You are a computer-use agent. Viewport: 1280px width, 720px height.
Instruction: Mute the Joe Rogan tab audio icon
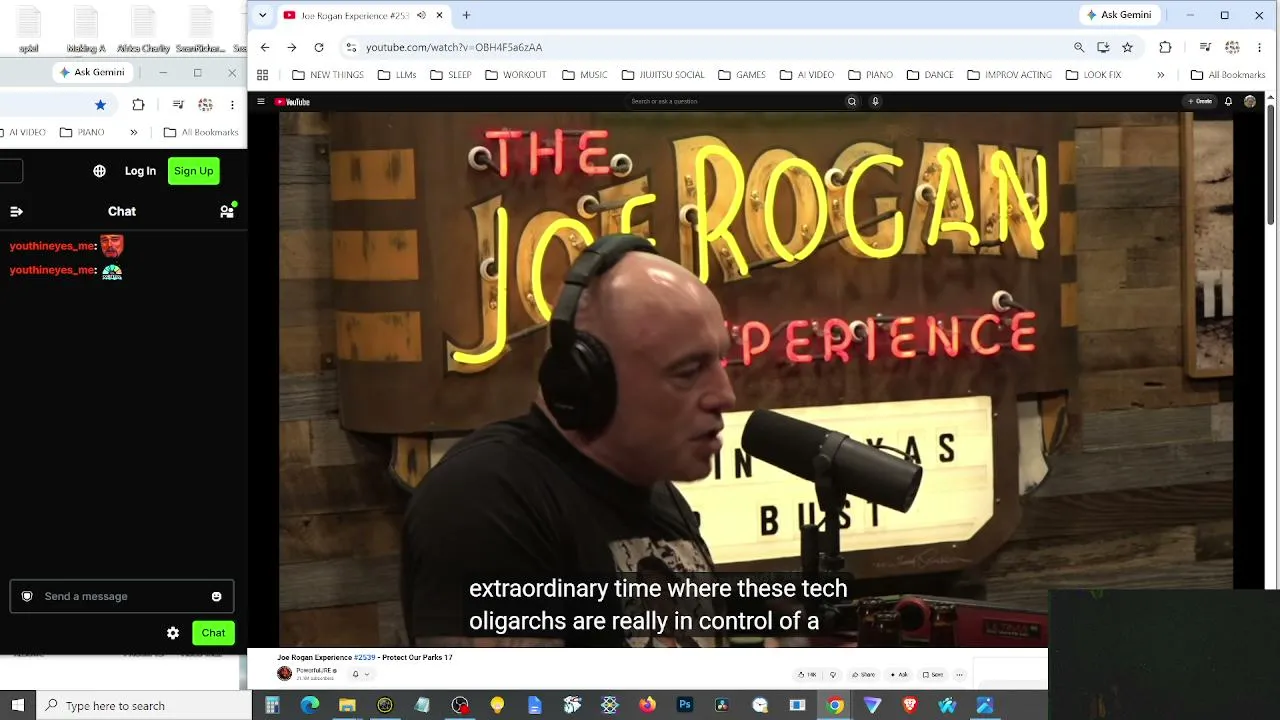[421, 15]
